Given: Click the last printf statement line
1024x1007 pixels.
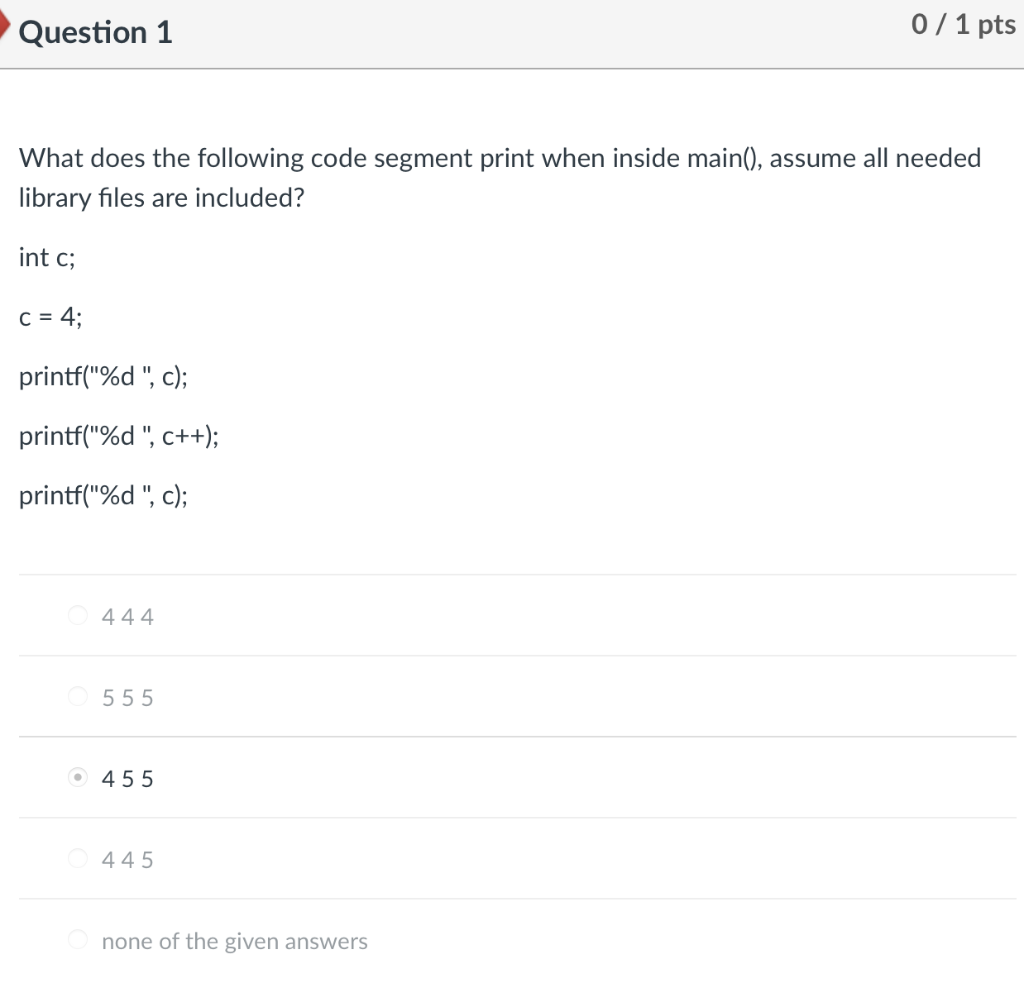Looking at the screenshot, I should [x=105, y=495].
